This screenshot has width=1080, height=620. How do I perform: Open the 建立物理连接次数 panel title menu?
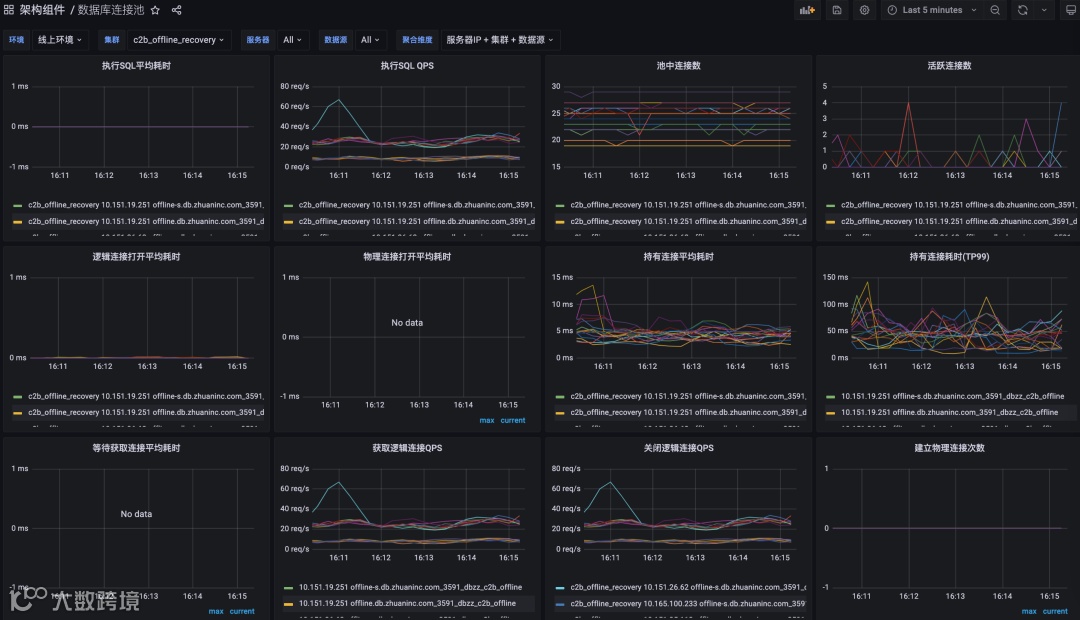pos(949,448)
